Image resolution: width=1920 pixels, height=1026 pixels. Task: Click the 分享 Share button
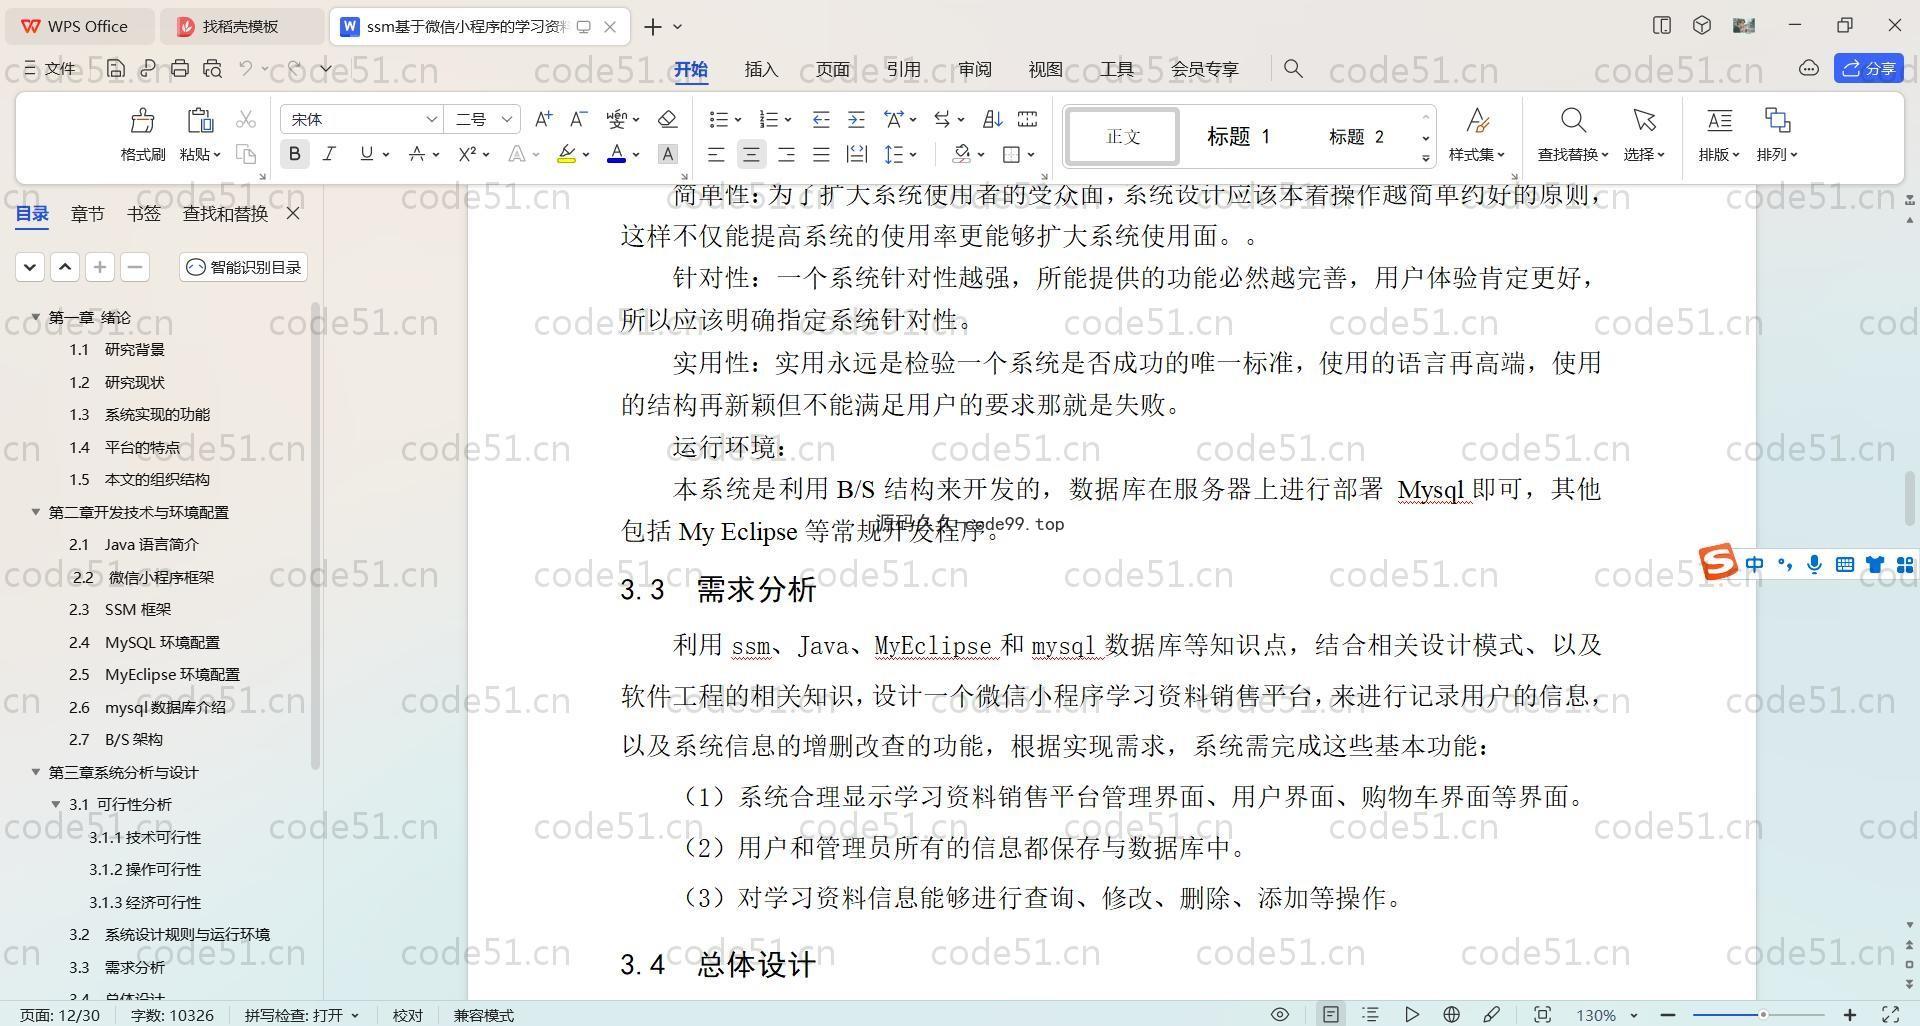pyautogui.click(x=1869, y=68)
